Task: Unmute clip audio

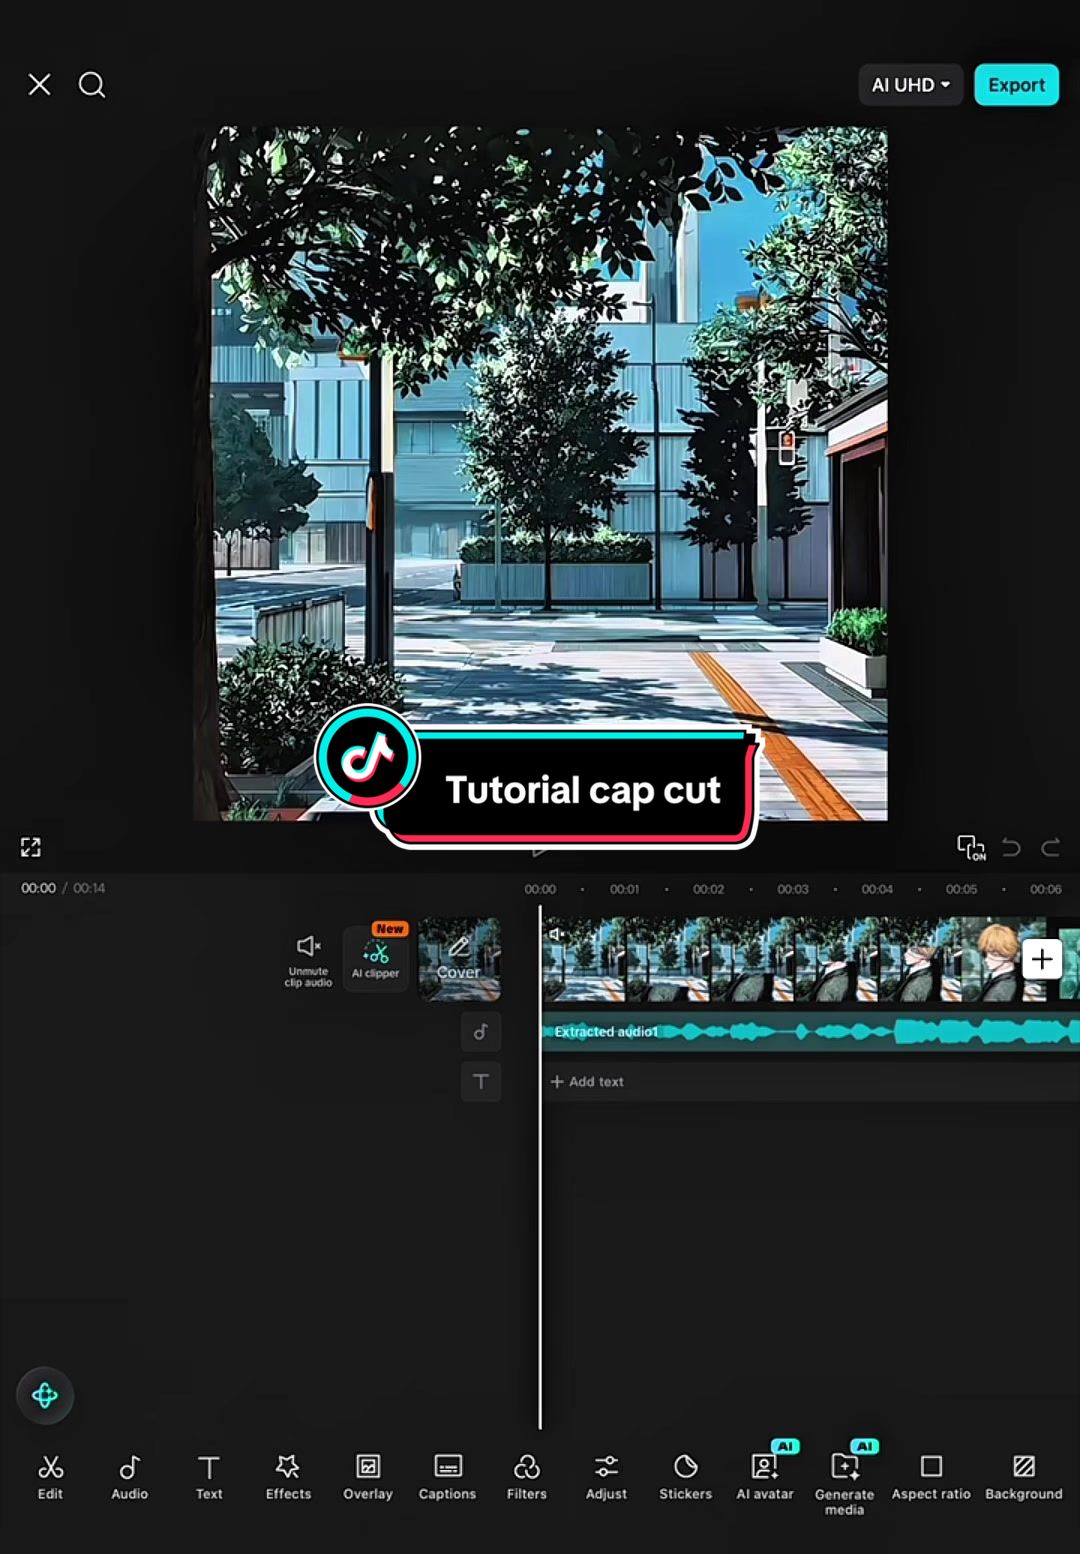Action: point(308,960)
